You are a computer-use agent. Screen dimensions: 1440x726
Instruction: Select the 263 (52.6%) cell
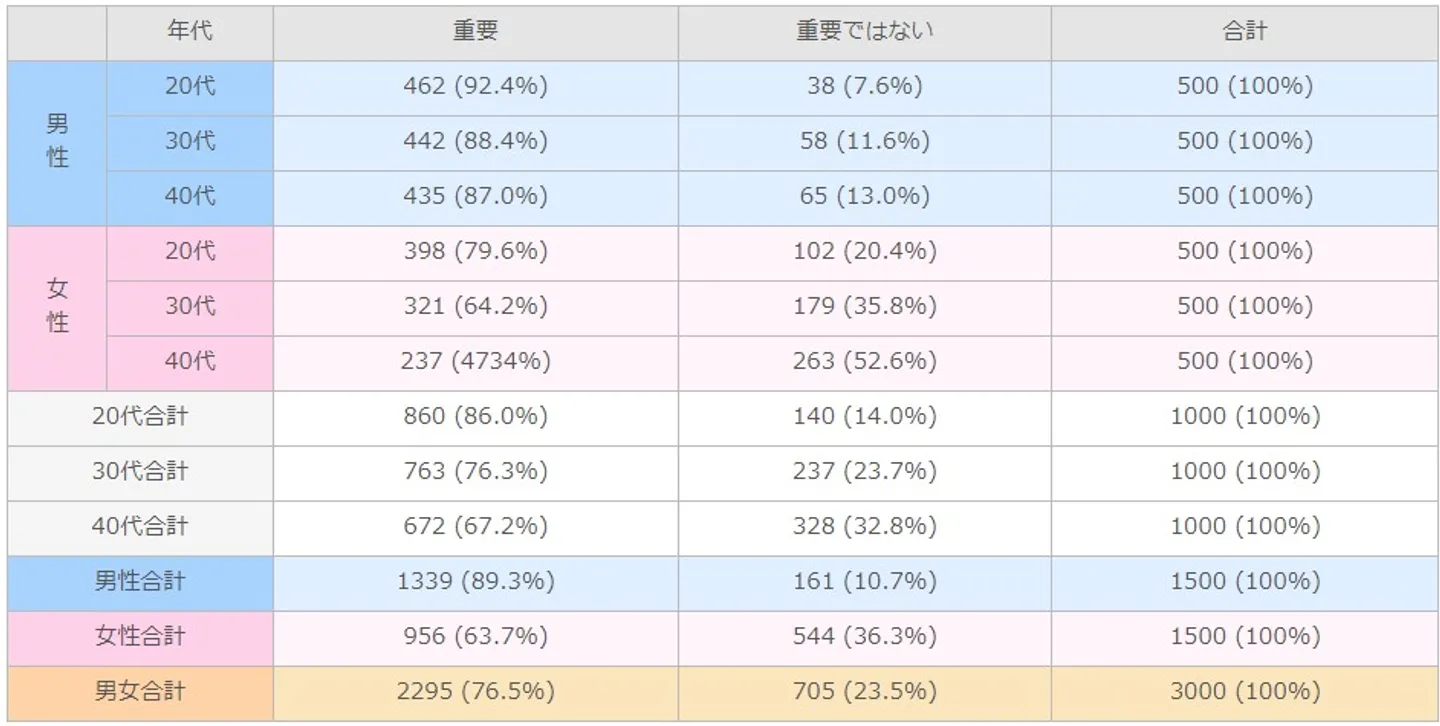point(864,362)
